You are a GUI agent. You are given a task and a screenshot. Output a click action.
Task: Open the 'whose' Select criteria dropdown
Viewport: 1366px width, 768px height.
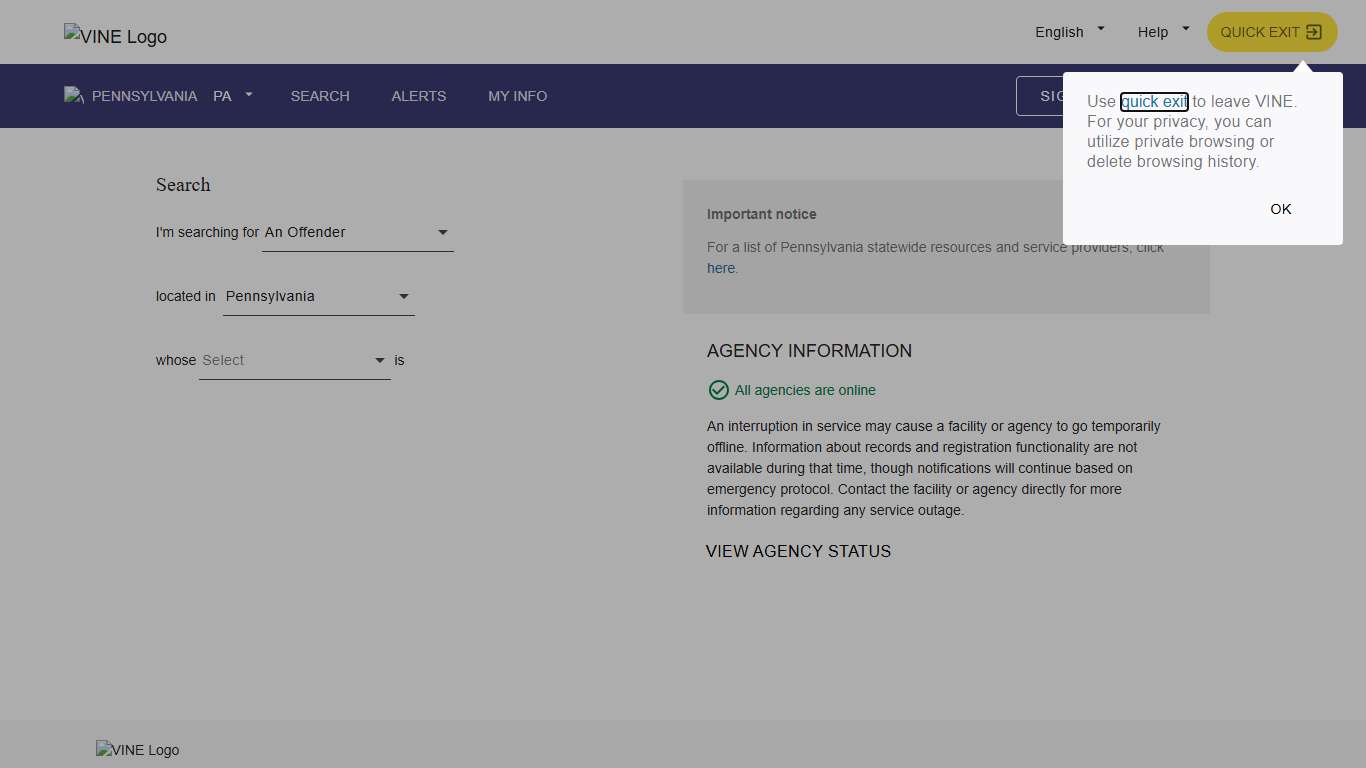294,360
